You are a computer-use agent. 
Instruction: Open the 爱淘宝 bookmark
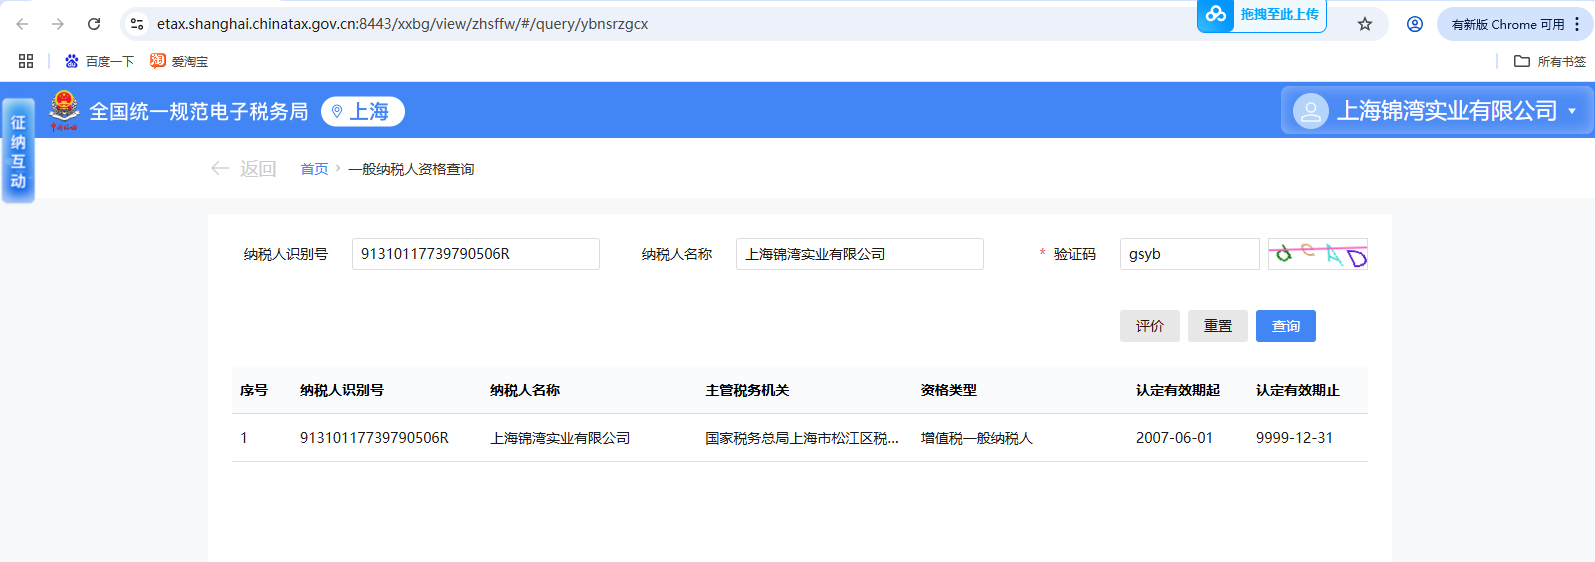click(179, 61)
